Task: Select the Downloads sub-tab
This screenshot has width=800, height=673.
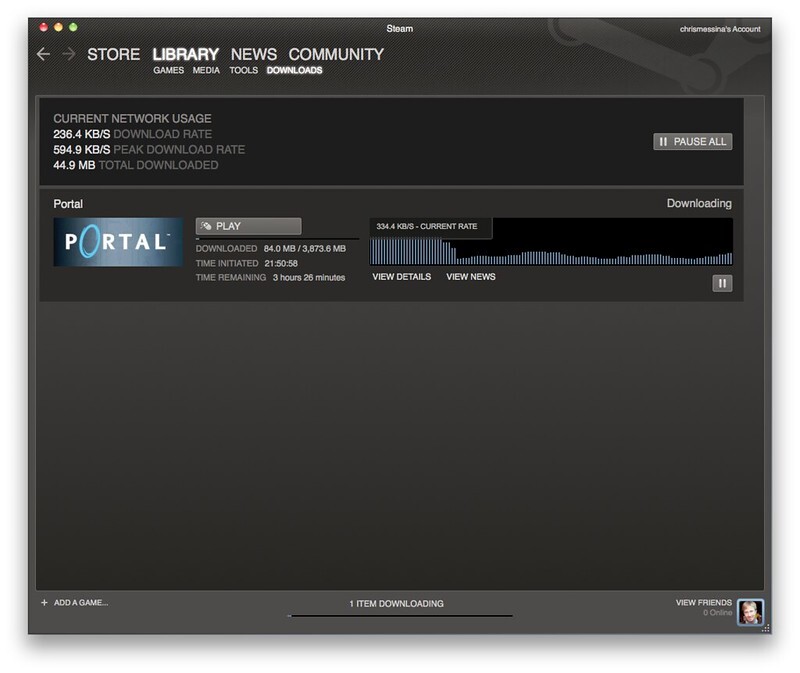Action: pos(294,71)
